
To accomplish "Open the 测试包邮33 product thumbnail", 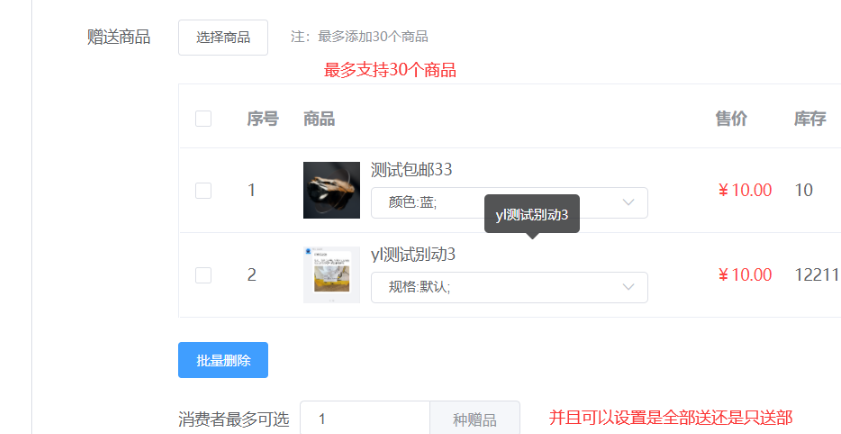I will [x=331, y=190].
